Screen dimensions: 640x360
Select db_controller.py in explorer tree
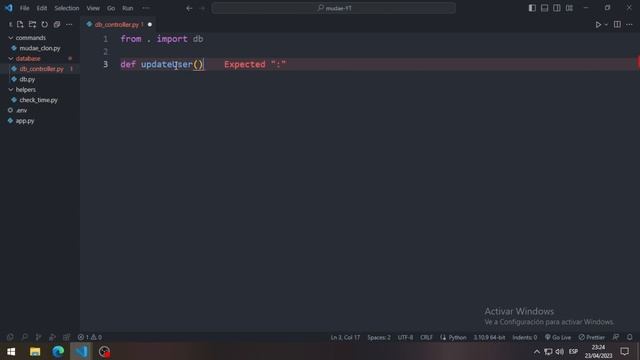41,69
